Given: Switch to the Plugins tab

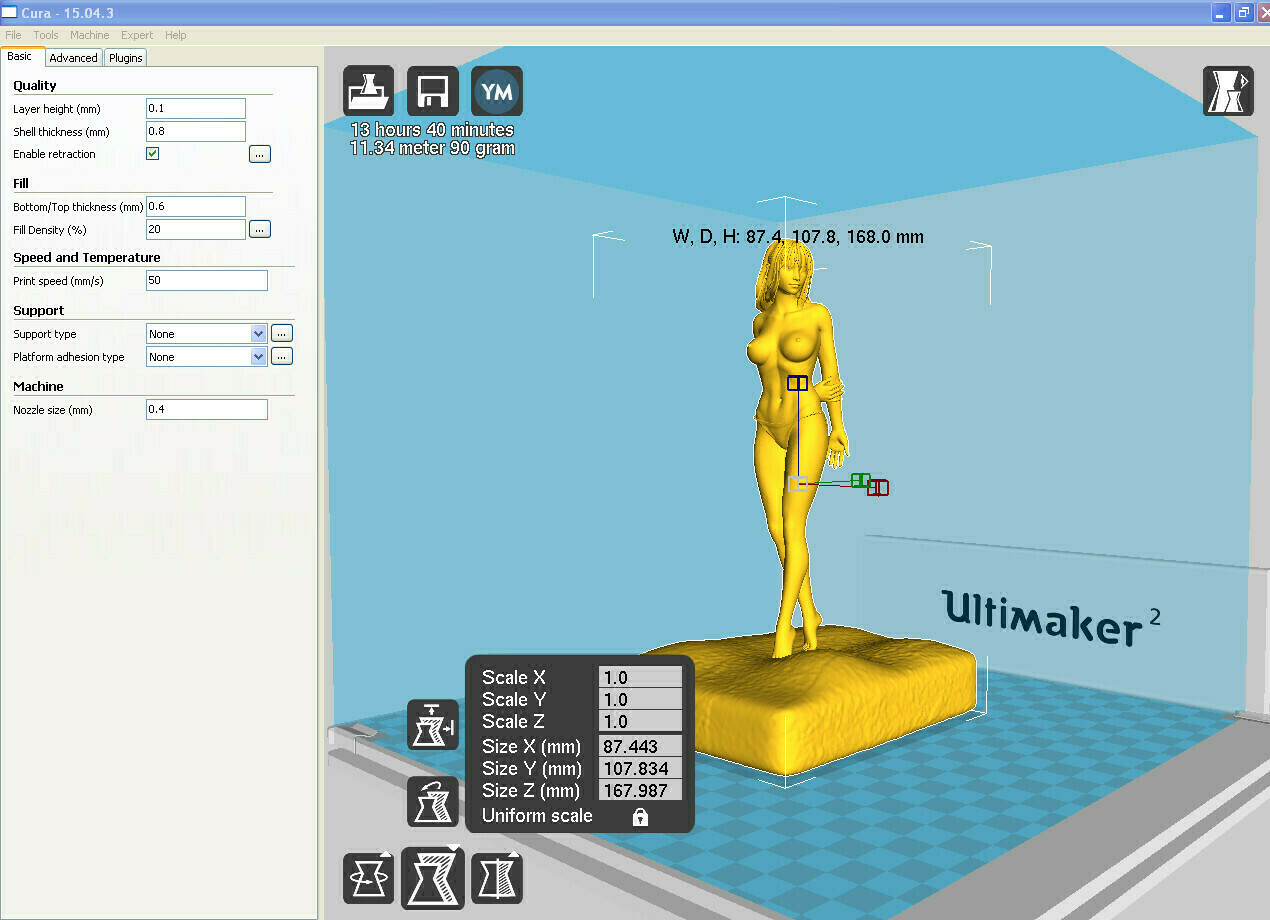Looking at the screenshot, I should (x=125, y=57).
